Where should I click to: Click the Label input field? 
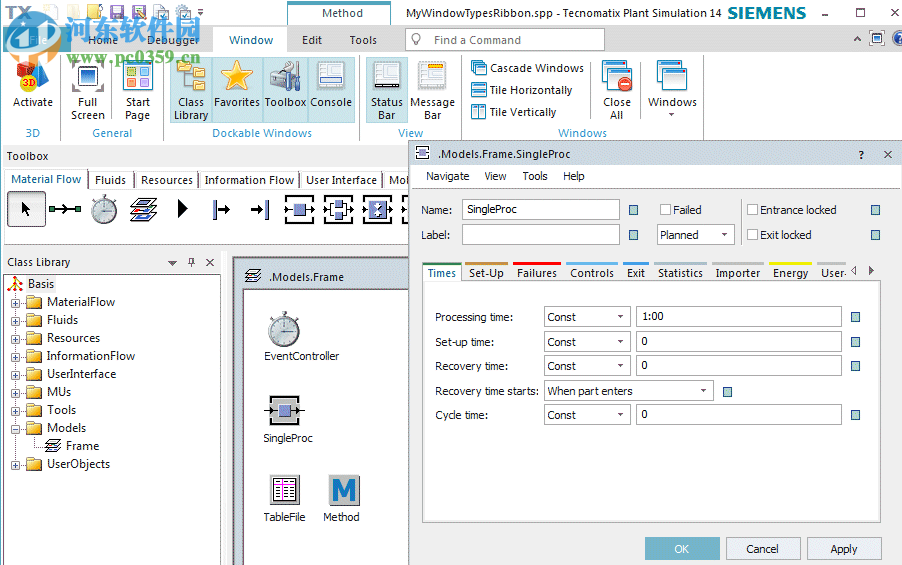click(540, 234)
